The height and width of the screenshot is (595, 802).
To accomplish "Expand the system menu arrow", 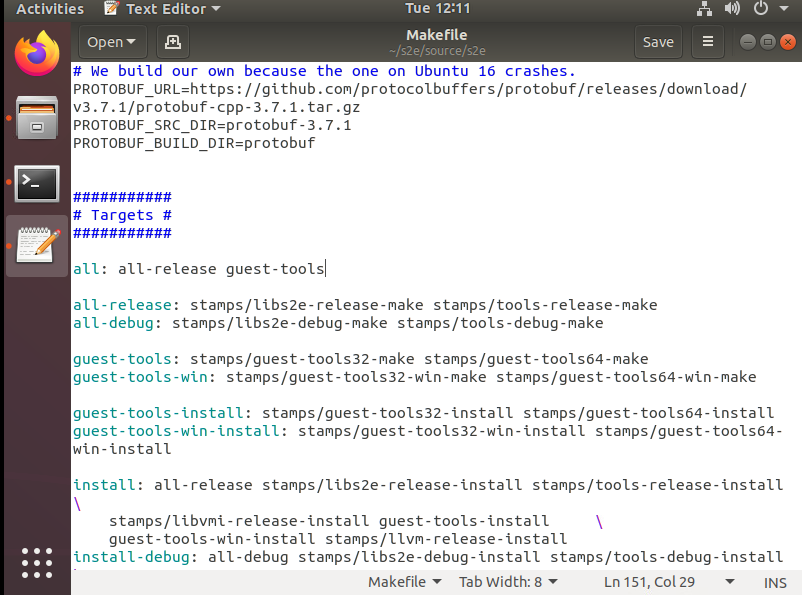I will click(784, 9).
